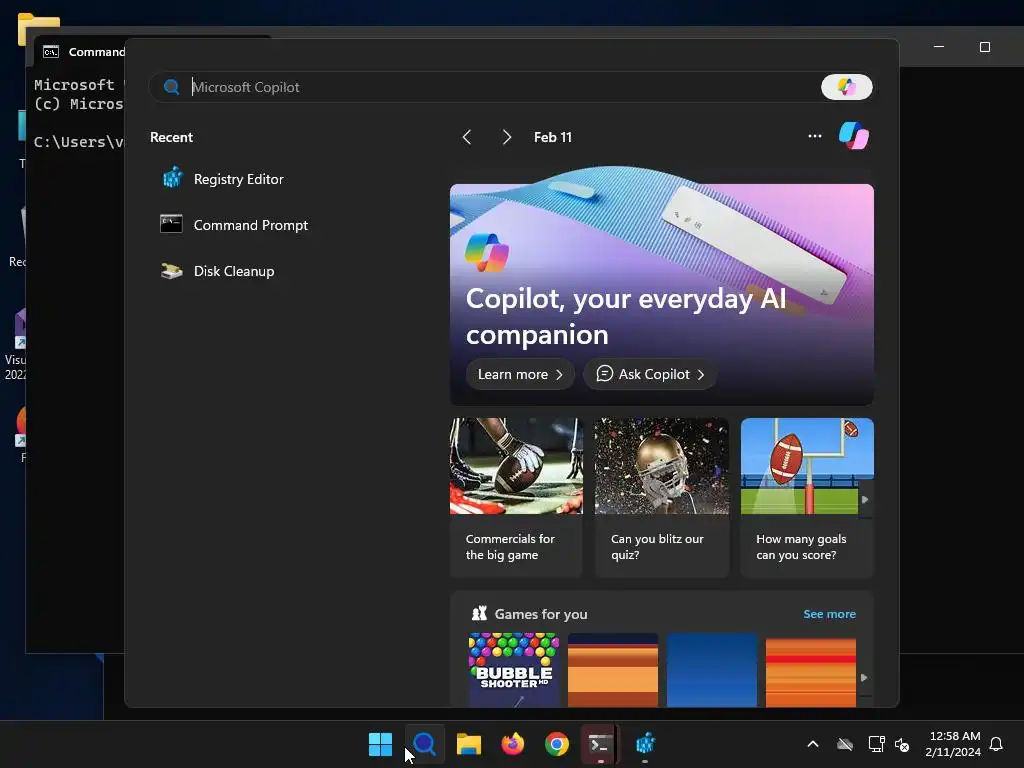Open Registry Editor from Recent list
This screenshot has width=1024, height=768.
coord(222,179)
